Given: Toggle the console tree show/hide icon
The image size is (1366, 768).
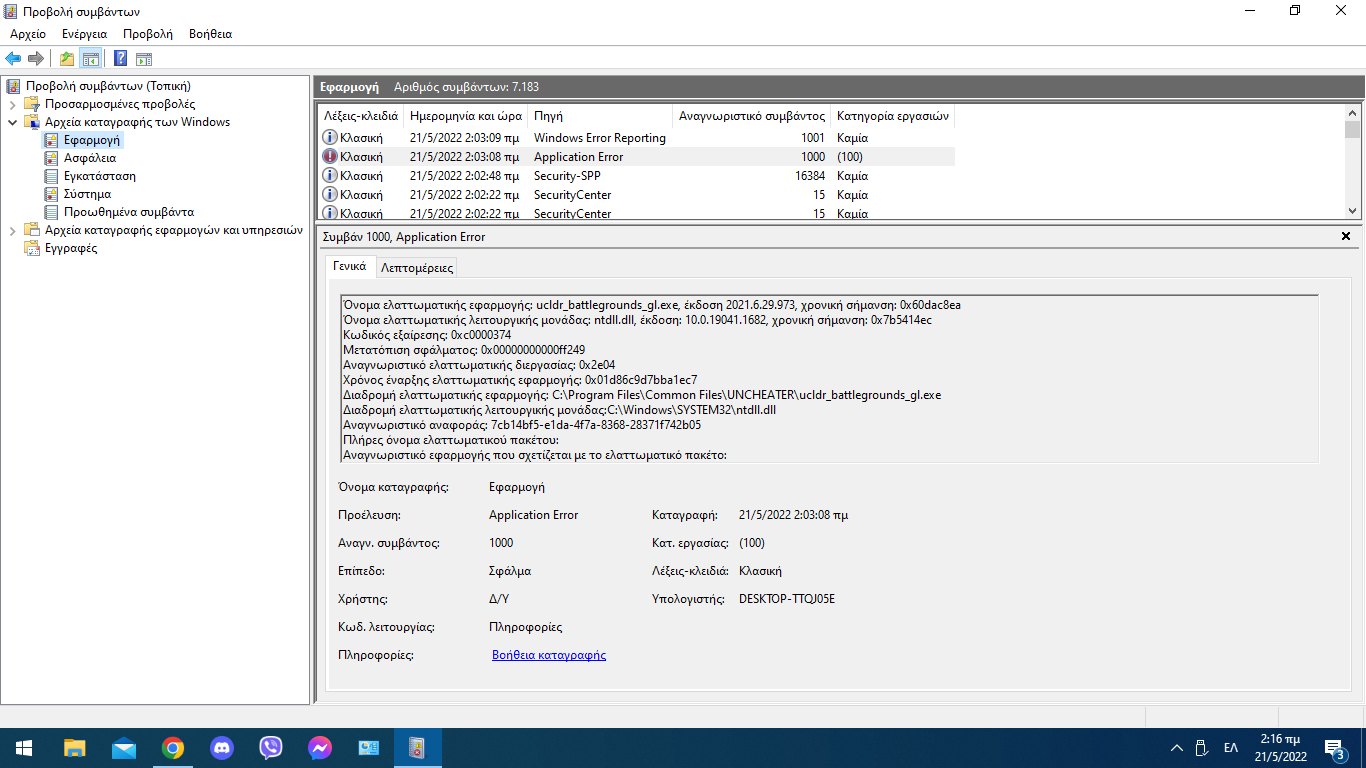Looking at the screenshot, I should click(90, 59).
